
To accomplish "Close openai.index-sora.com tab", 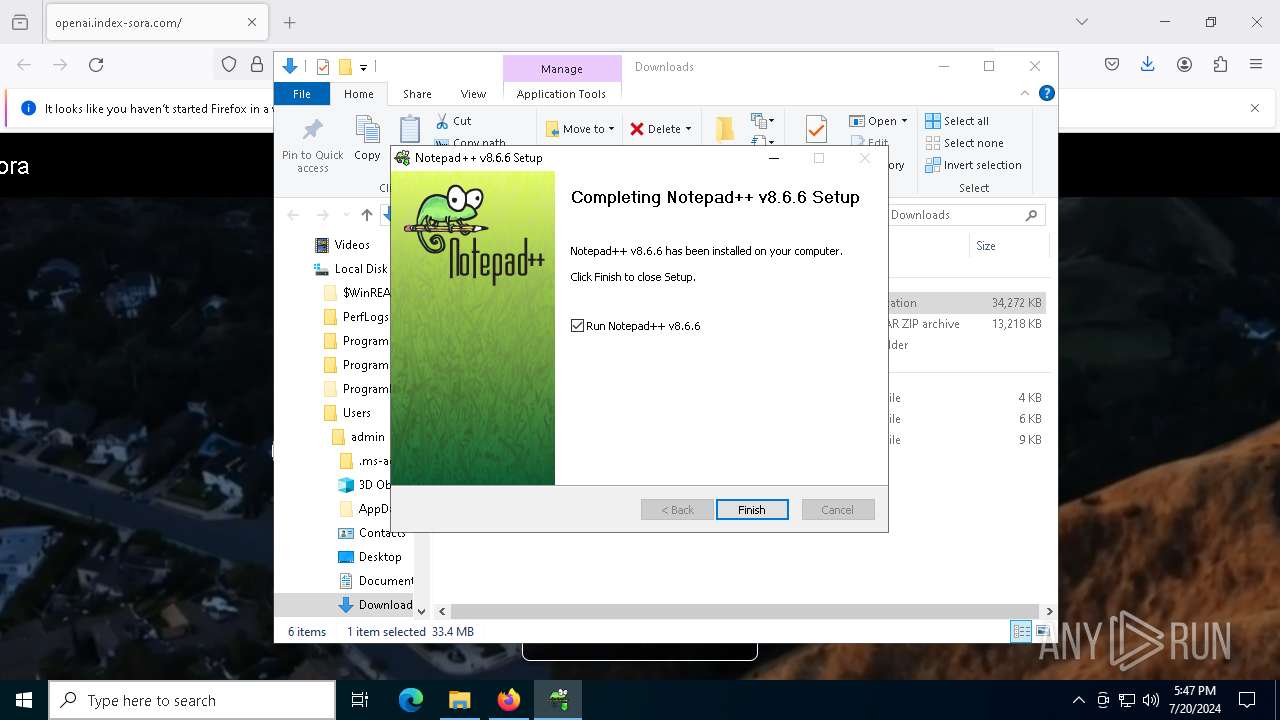I will pyautogui.click(x=252, y=22).
